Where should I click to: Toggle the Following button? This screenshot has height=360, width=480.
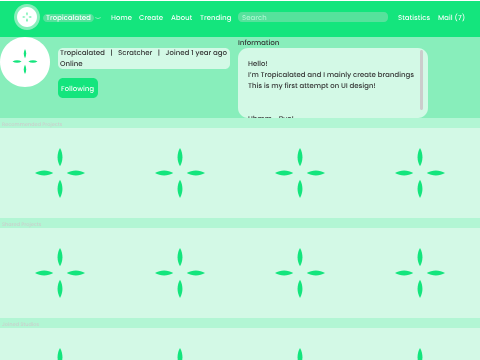pyautogui.click(x=78, y=88)
